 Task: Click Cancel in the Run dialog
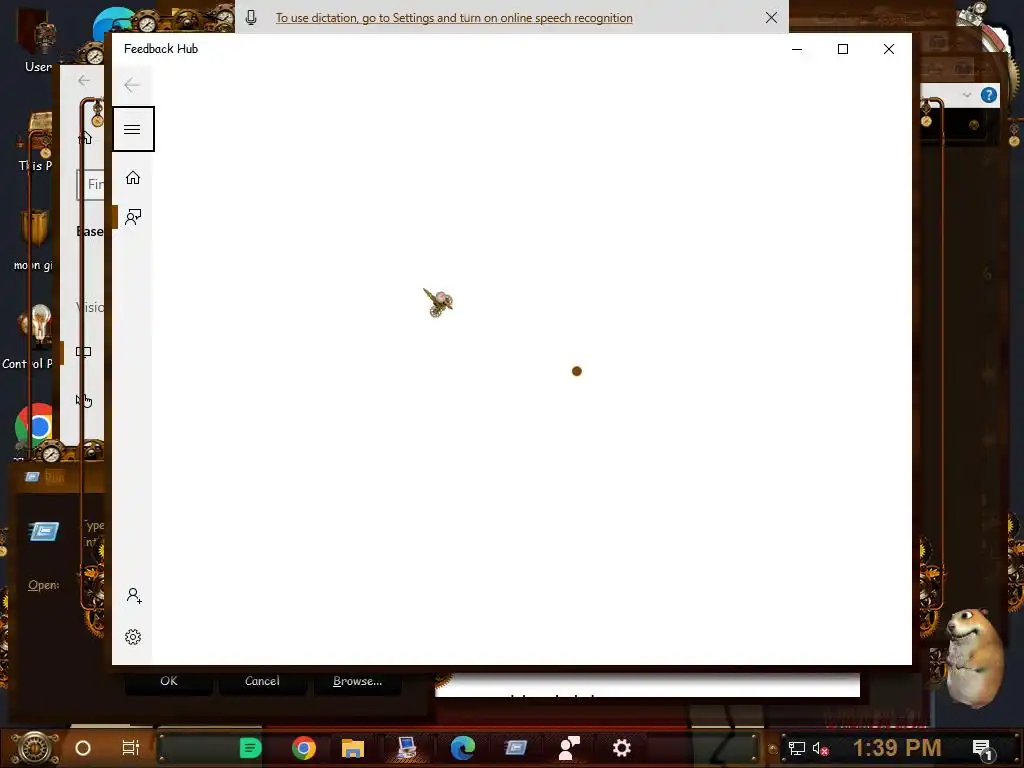point(262,681)
